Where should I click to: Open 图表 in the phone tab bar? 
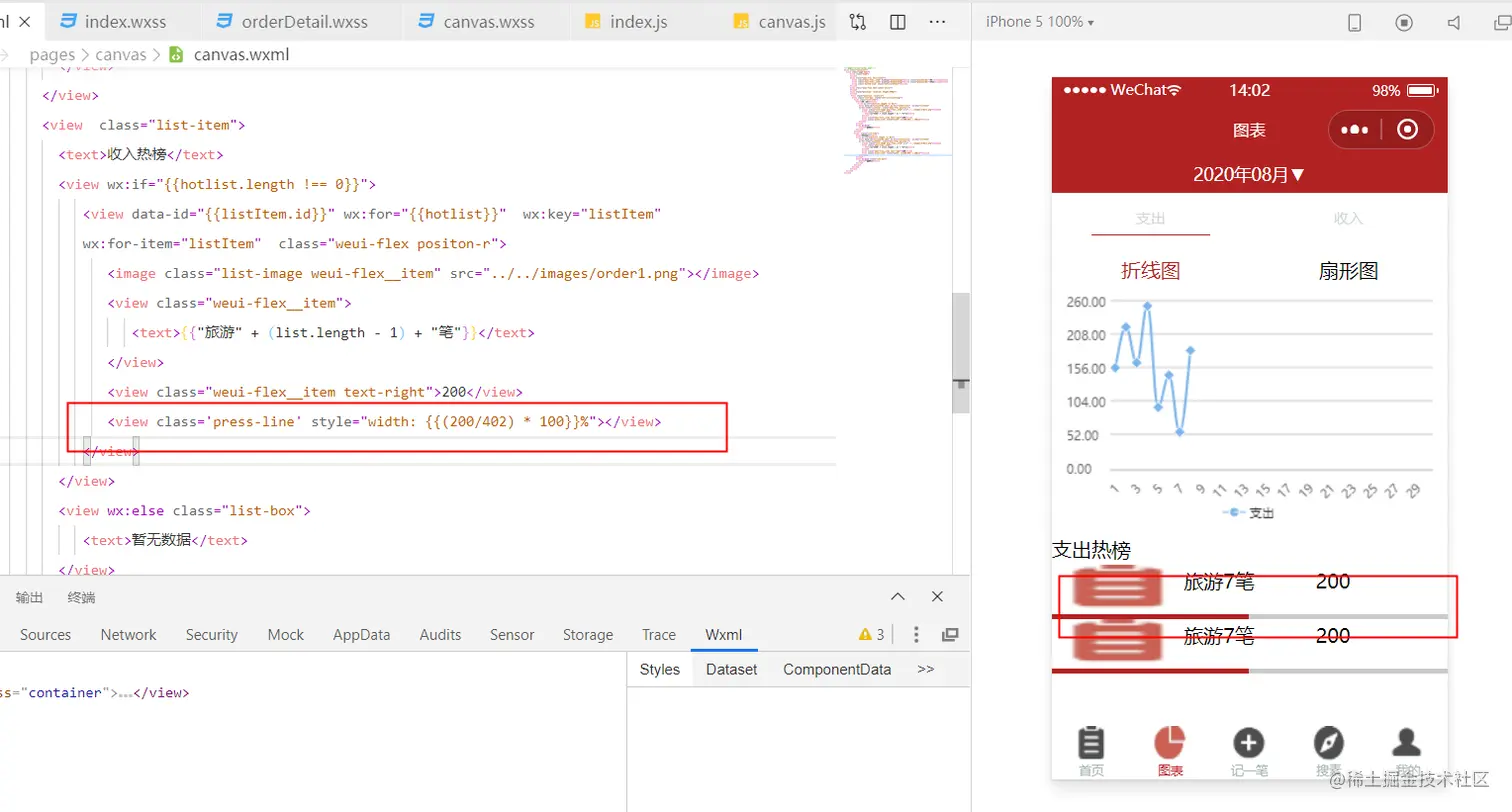click(1170, 751)
